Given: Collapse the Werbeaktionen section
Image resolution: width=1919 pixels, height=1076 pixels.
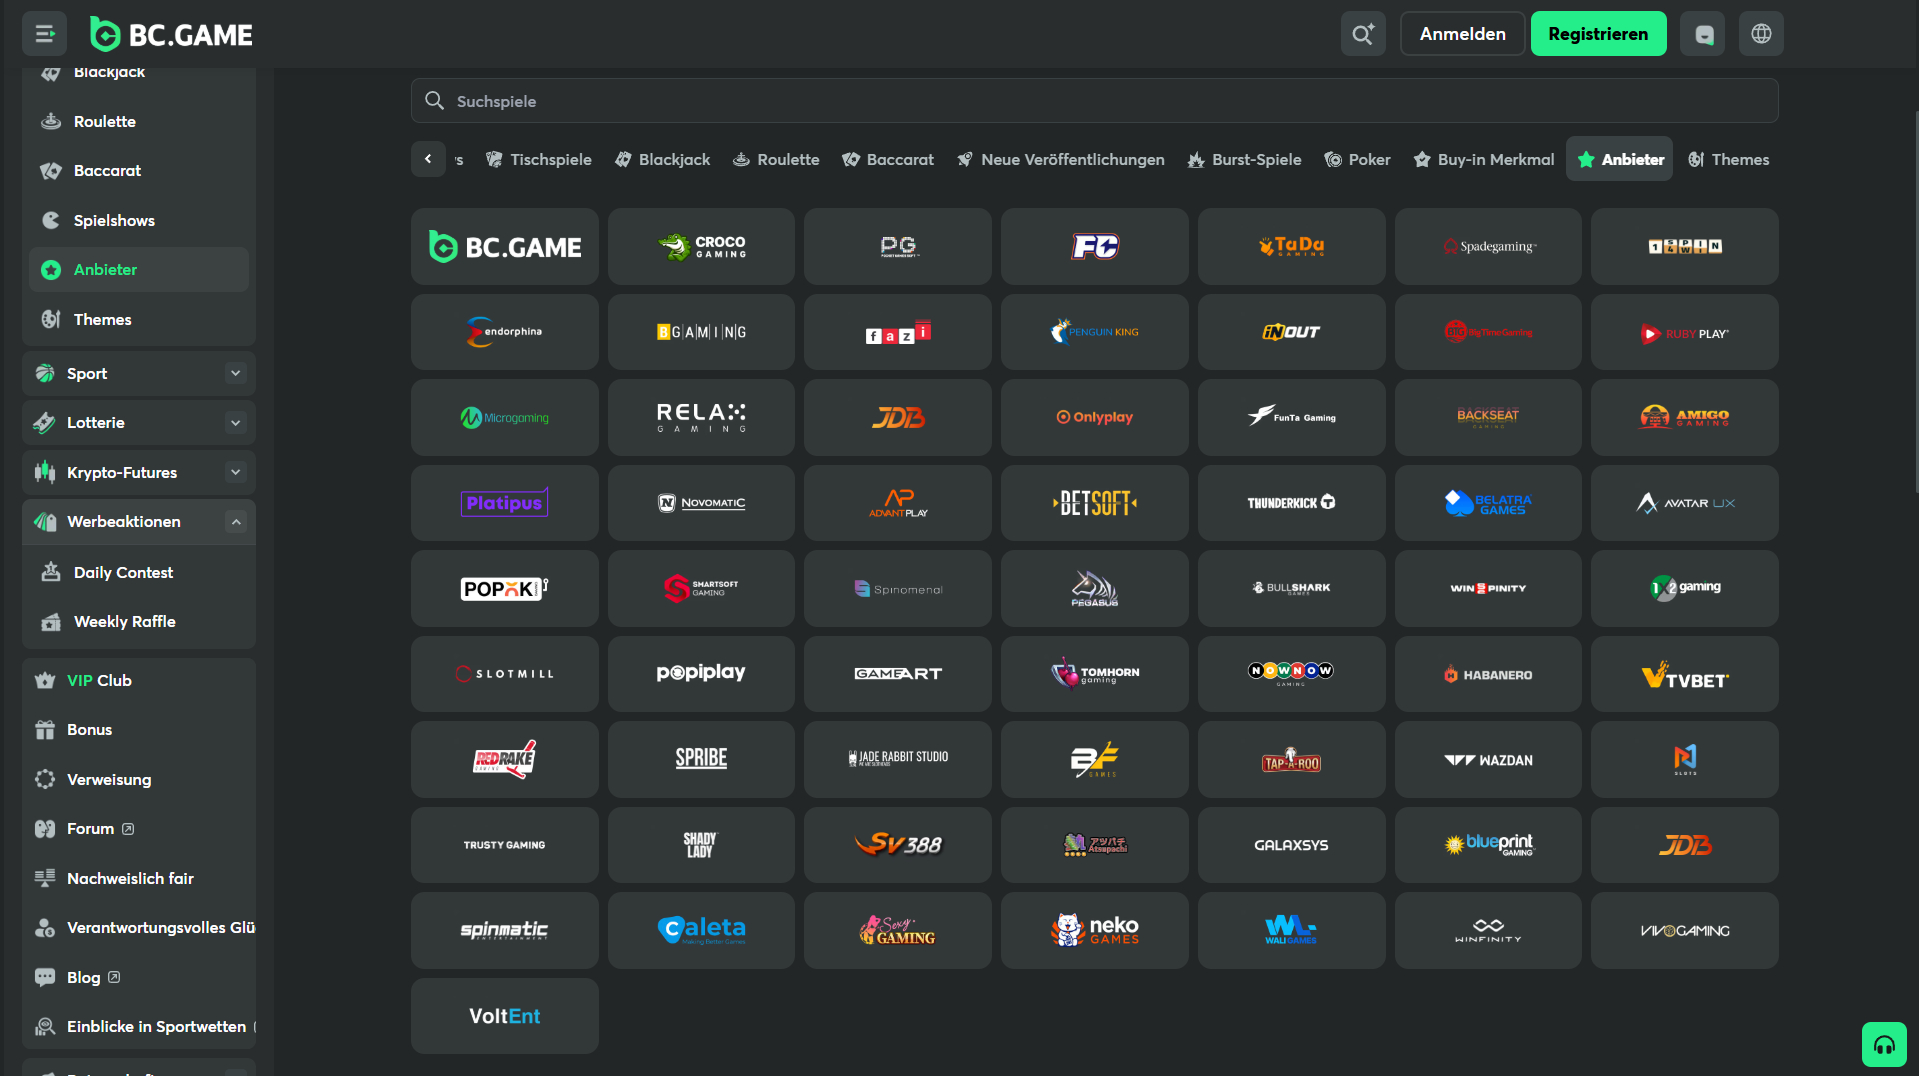Looking at the screenshot, I should pos(235,522).
